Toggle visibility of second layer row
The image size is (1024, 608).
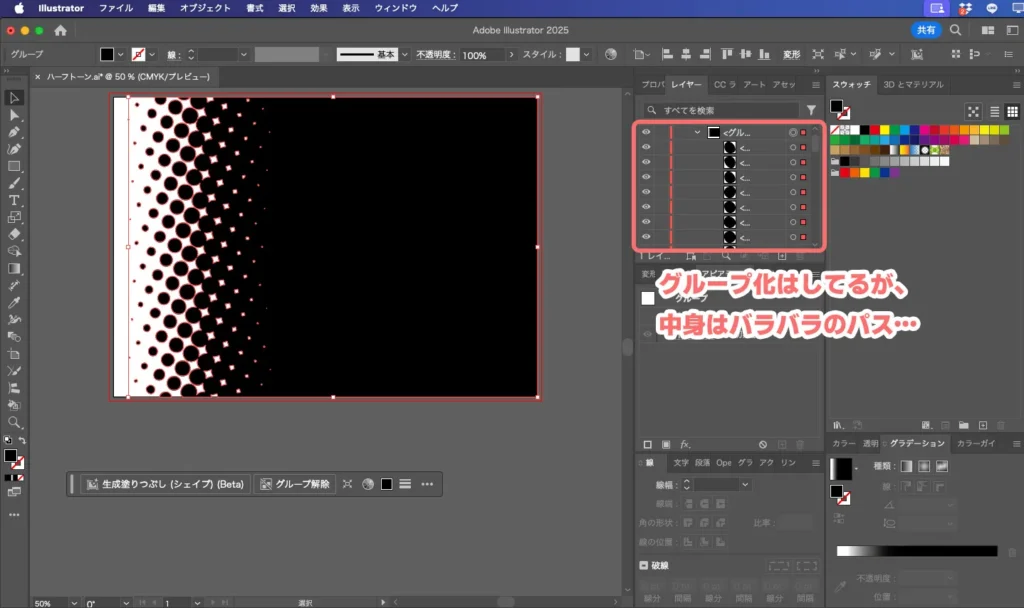click(646, 147)
